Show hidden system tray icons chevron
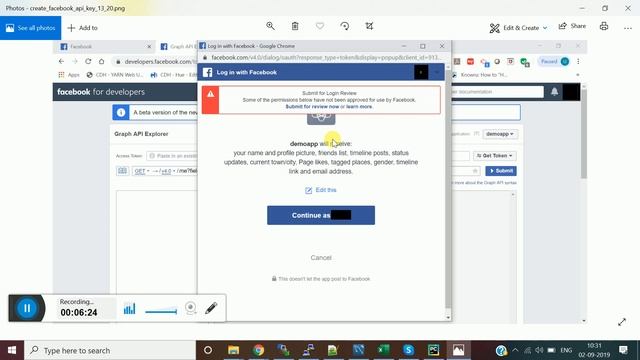The width and height of the screenshot is (640, 360). 515,350
